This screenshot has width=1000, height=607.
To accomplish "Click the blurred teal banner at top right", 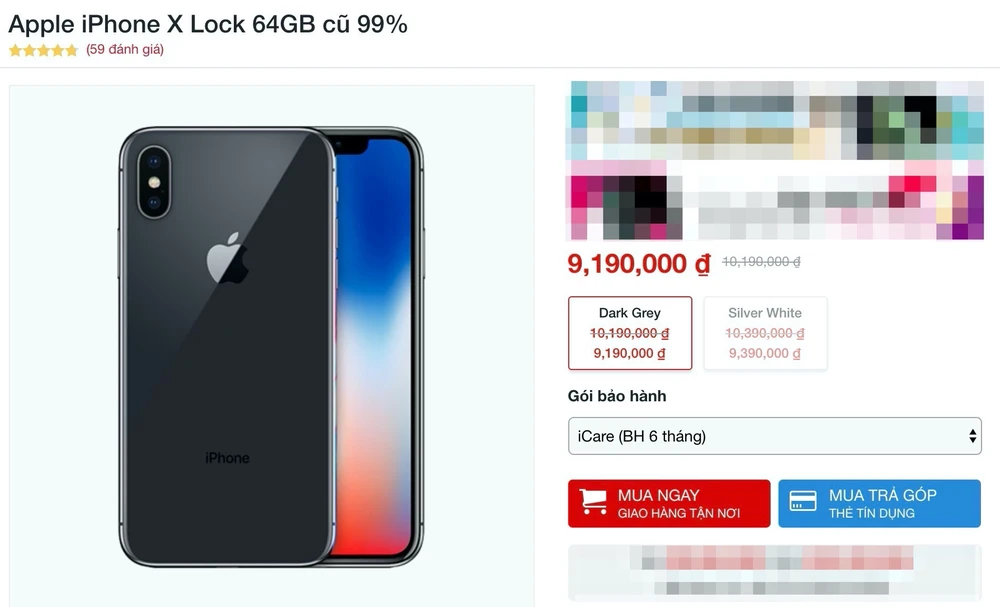I will [775, 120].
